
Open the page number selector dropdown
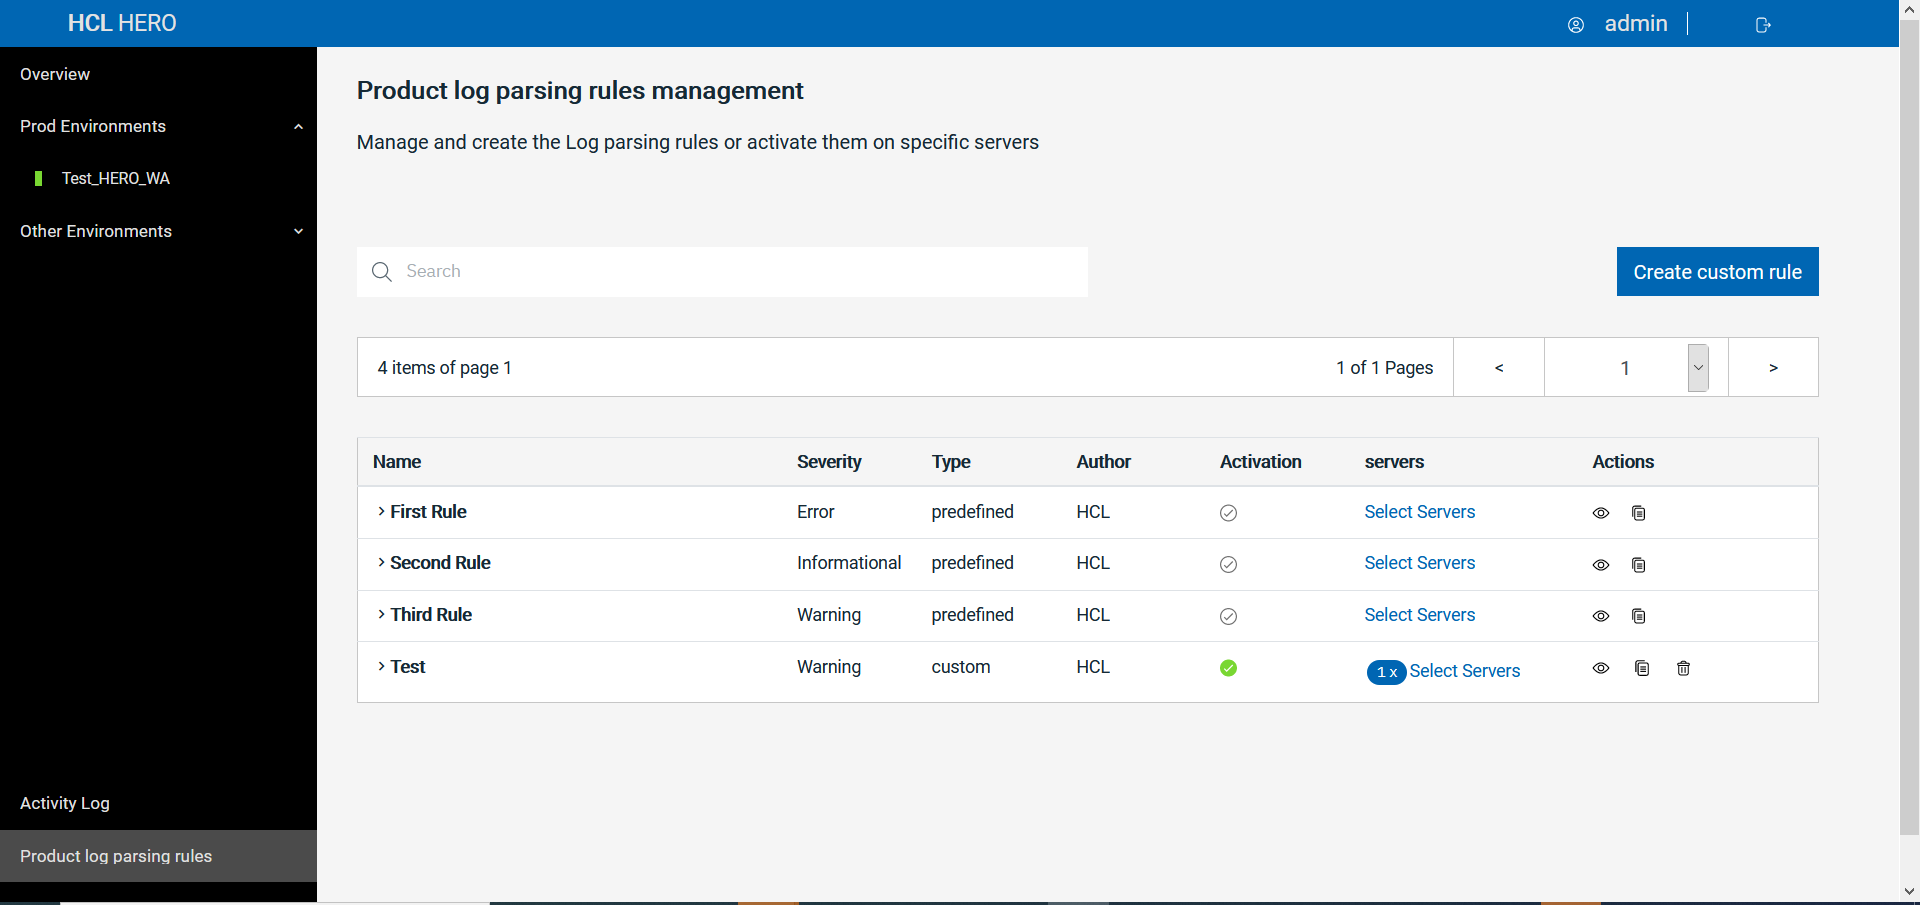click(1697, 367)
